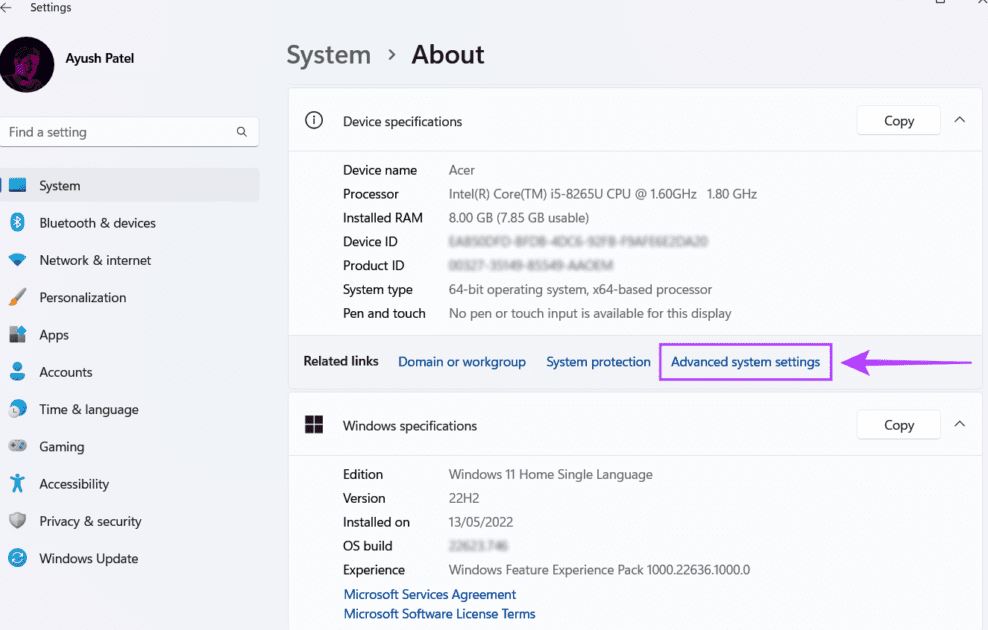
Task: Click the OS build label
Action: point(367,546)
